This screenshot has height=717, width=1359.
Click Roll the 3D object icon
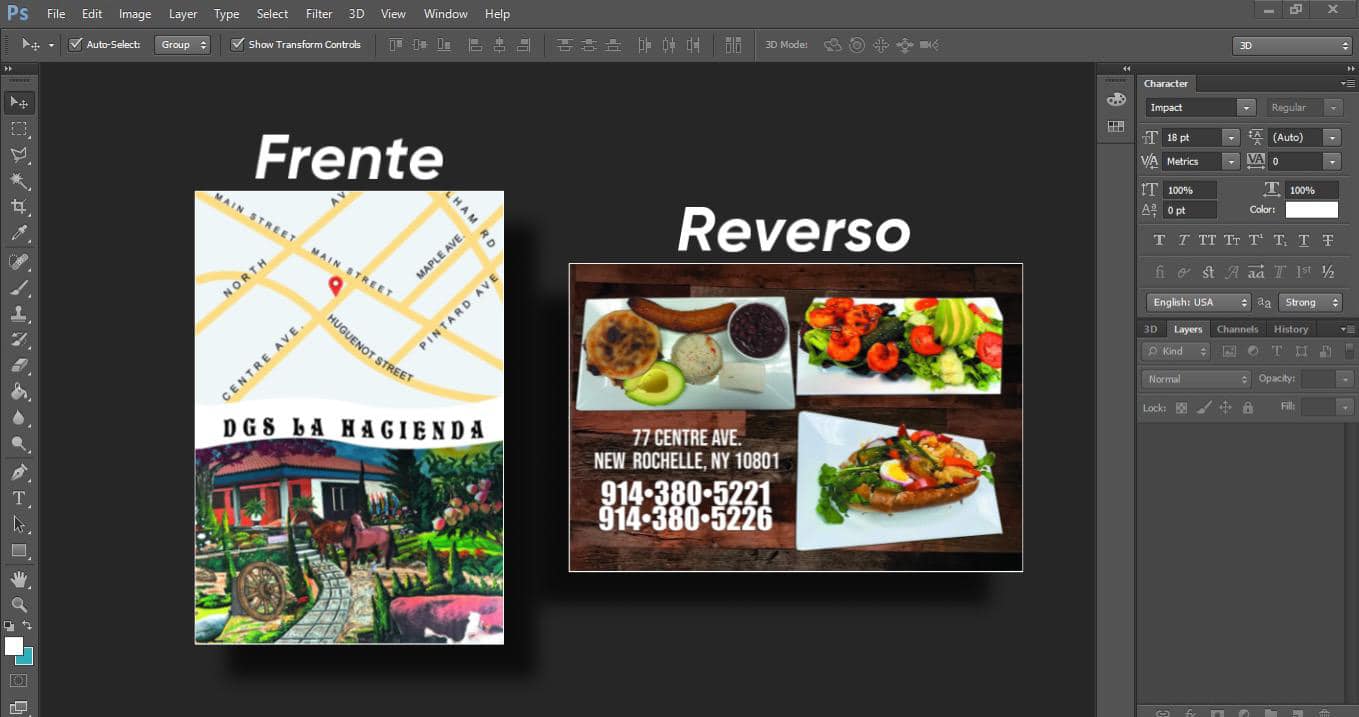click(x=857, y=45)
